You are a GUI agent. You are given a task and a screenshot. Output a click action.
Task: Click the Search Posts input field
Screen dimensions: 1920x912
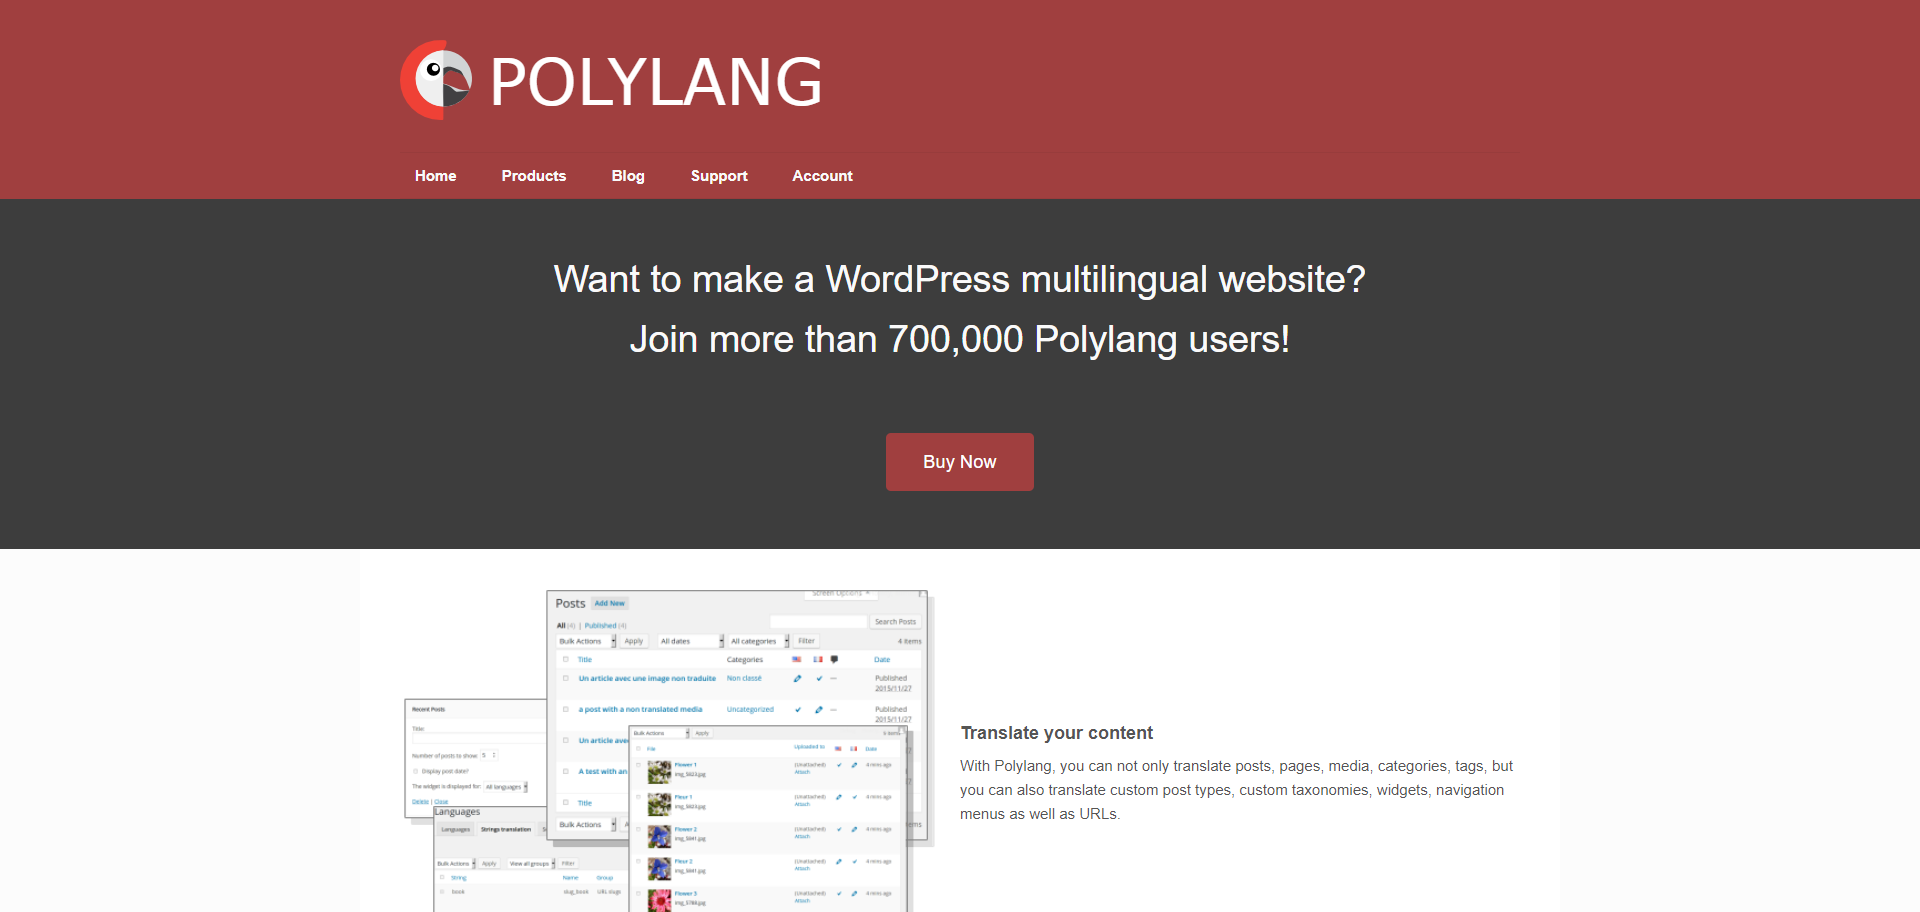click(818, 622)
